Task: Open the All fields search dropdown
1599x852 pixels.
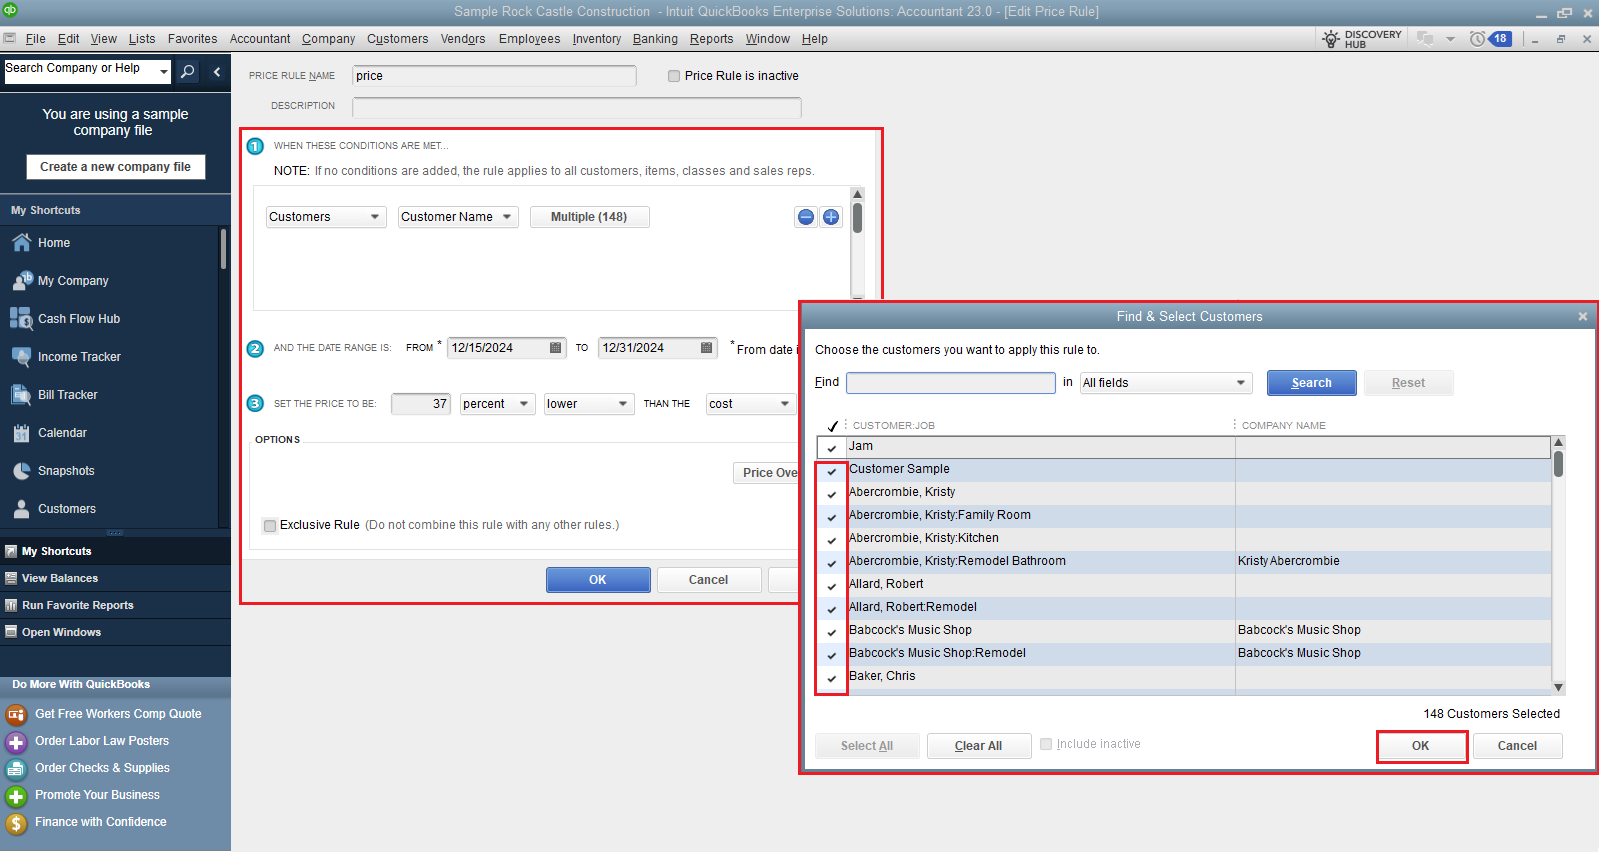Action: click(x=1166, y=383)
